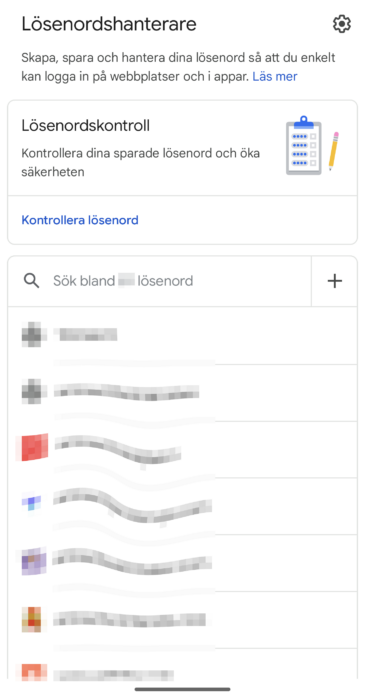This screenshot has width=365, height=700.
Task: Open the third password entry name
Action: pos(118,450)
